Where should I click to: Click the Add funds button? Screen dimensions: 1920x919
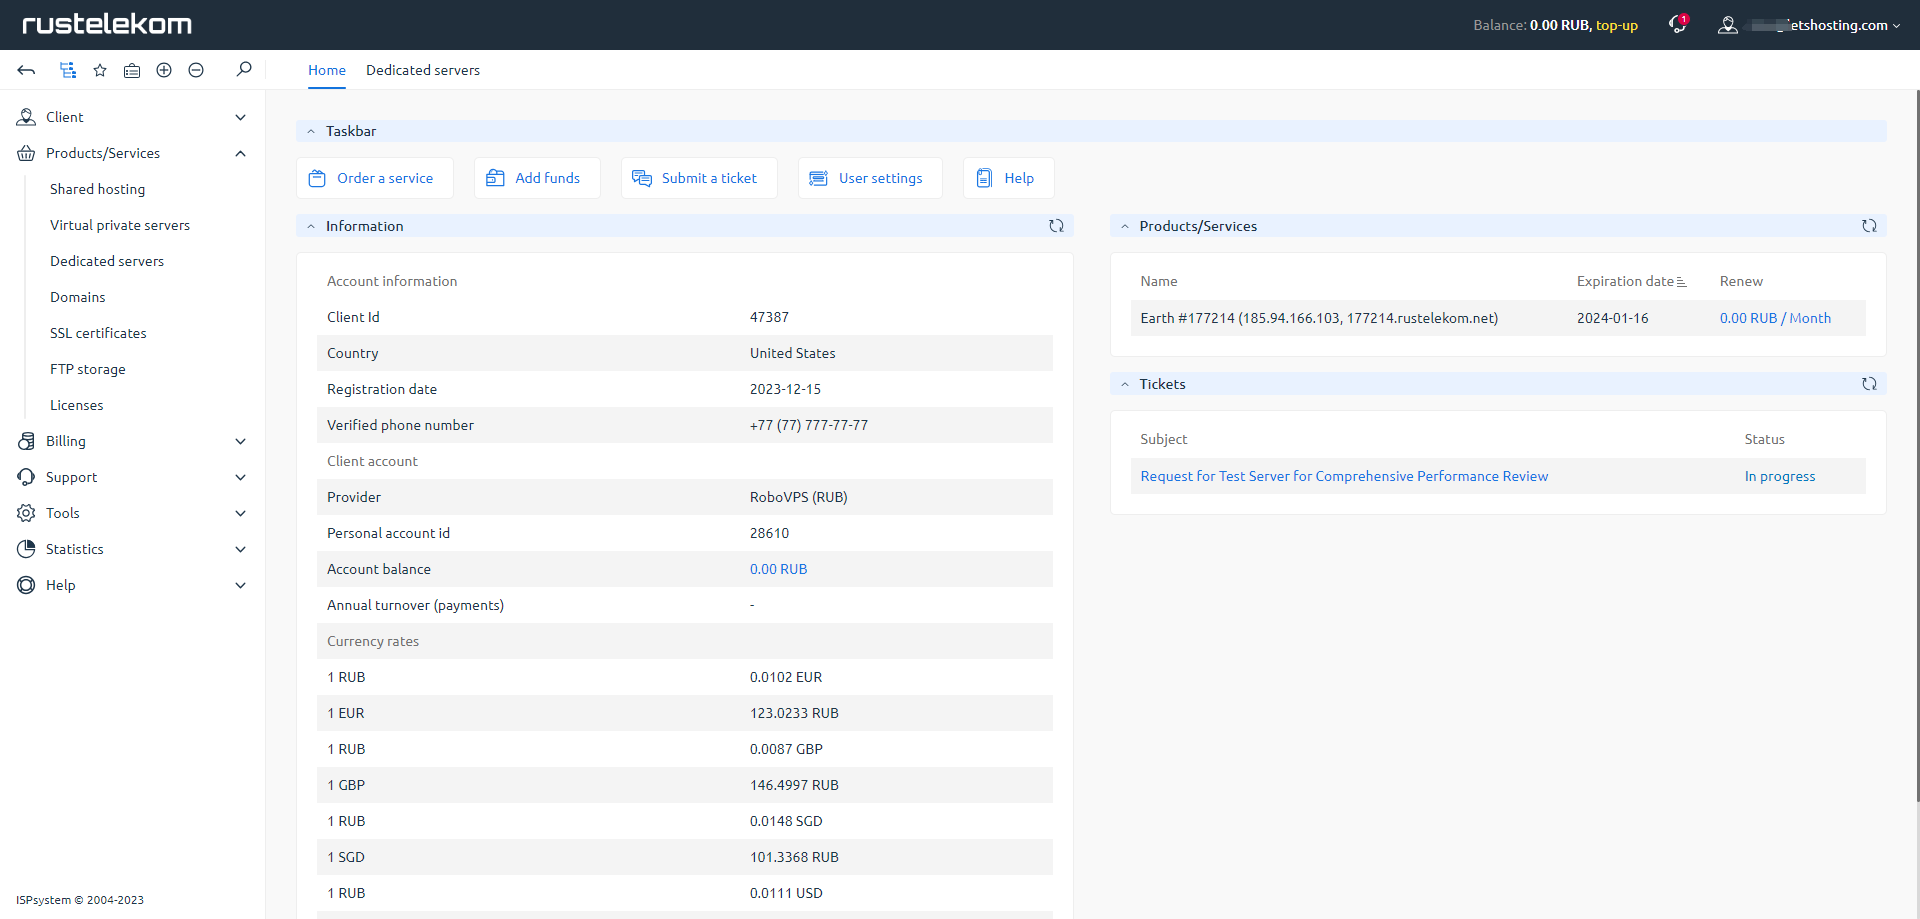[537, 178]
